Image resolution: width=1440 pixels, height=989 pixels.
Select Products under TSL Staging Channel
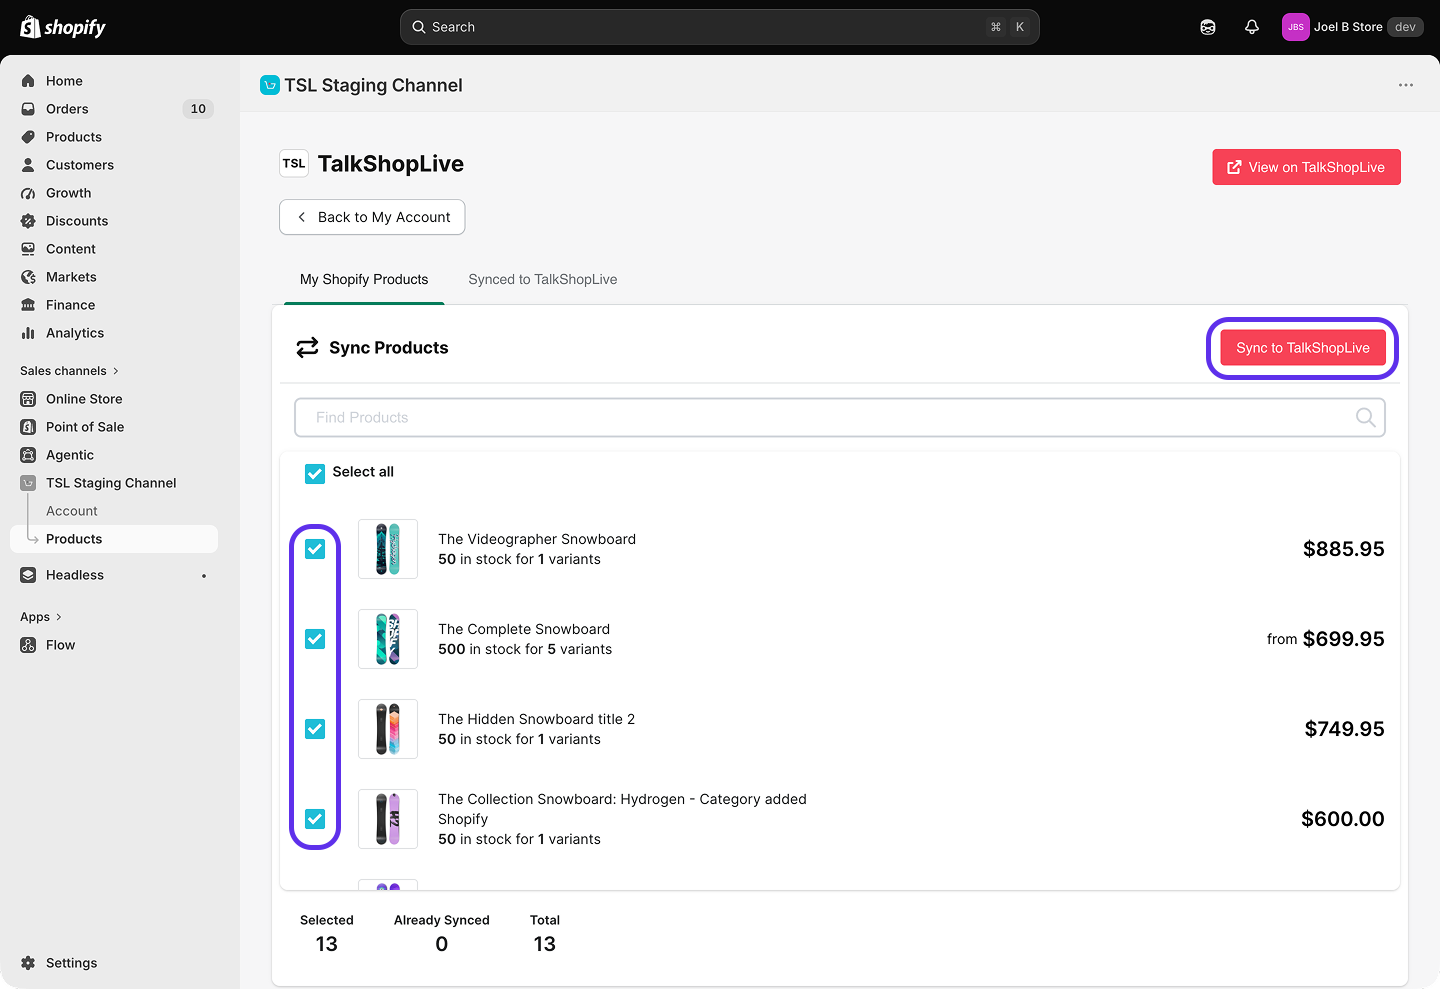point(114,539)
